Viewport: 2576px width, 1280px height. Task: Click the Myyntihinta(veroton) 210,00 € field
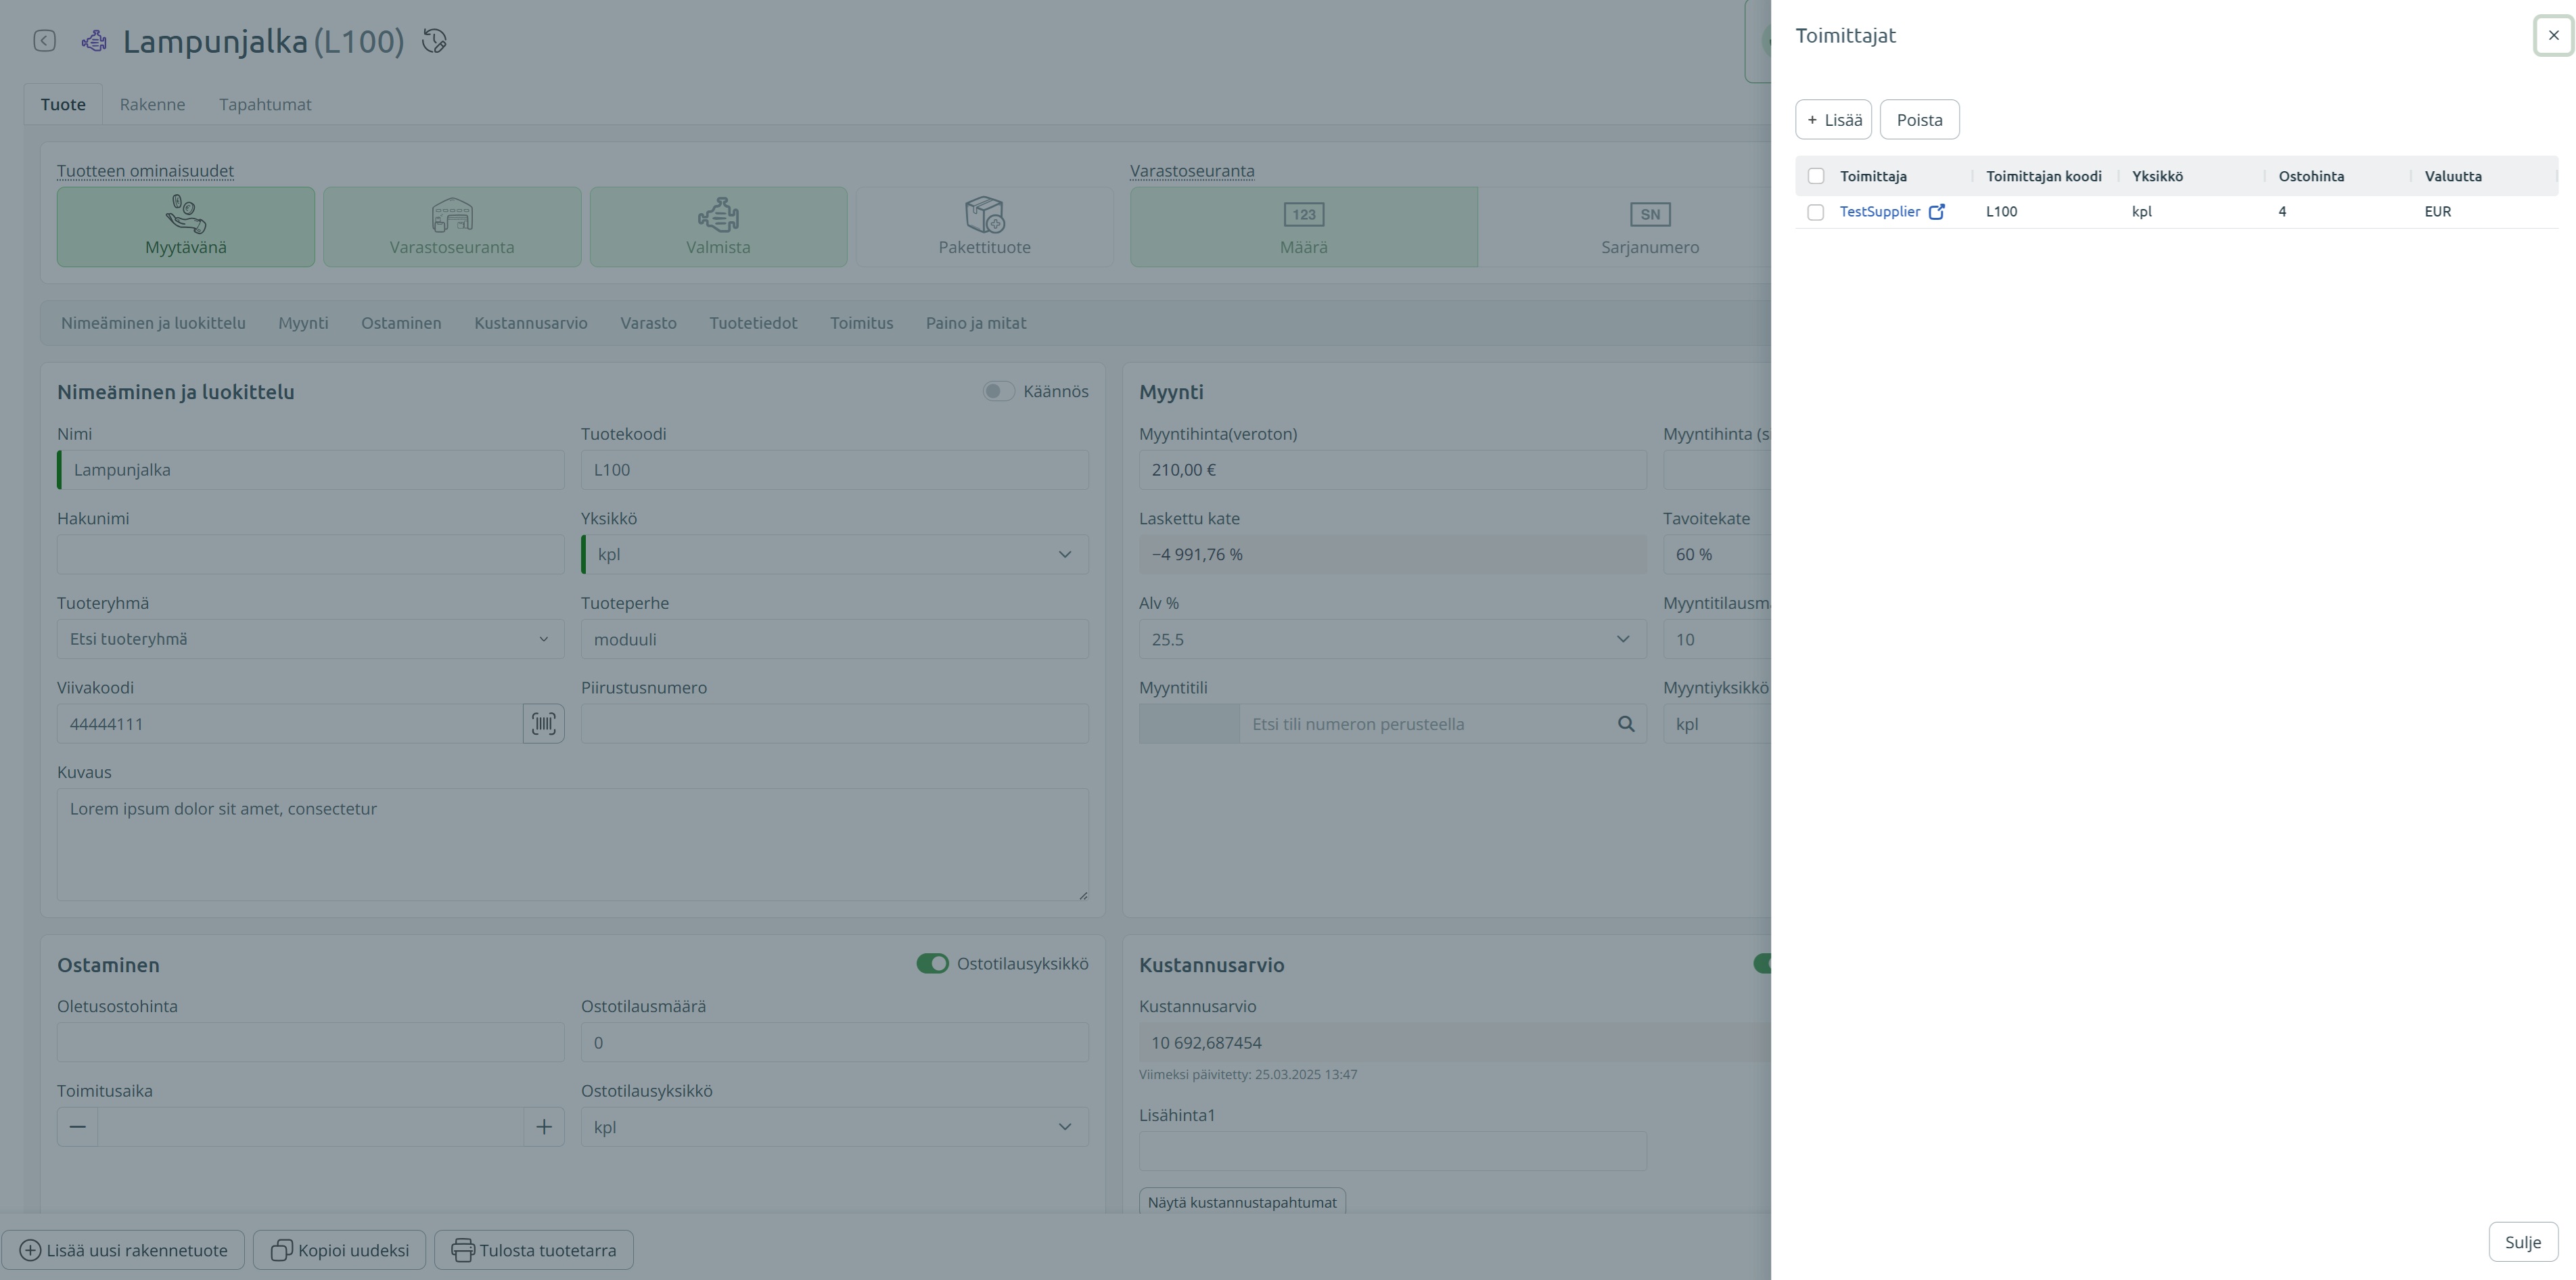click(1393, 470)
